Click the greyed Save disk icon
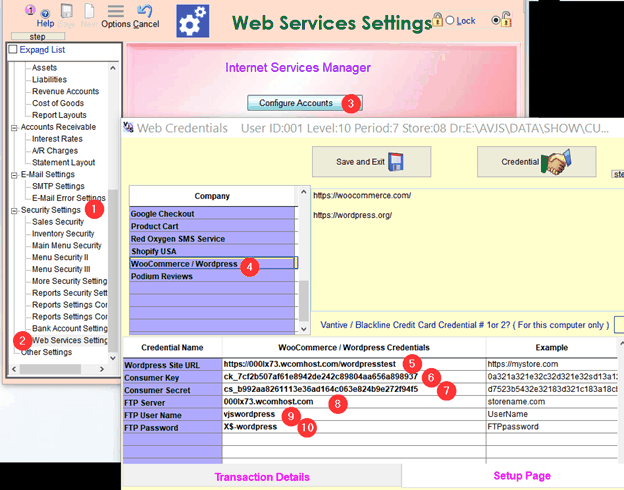The width and height of the screenshot is (624, 490). [x=66, y=11]
